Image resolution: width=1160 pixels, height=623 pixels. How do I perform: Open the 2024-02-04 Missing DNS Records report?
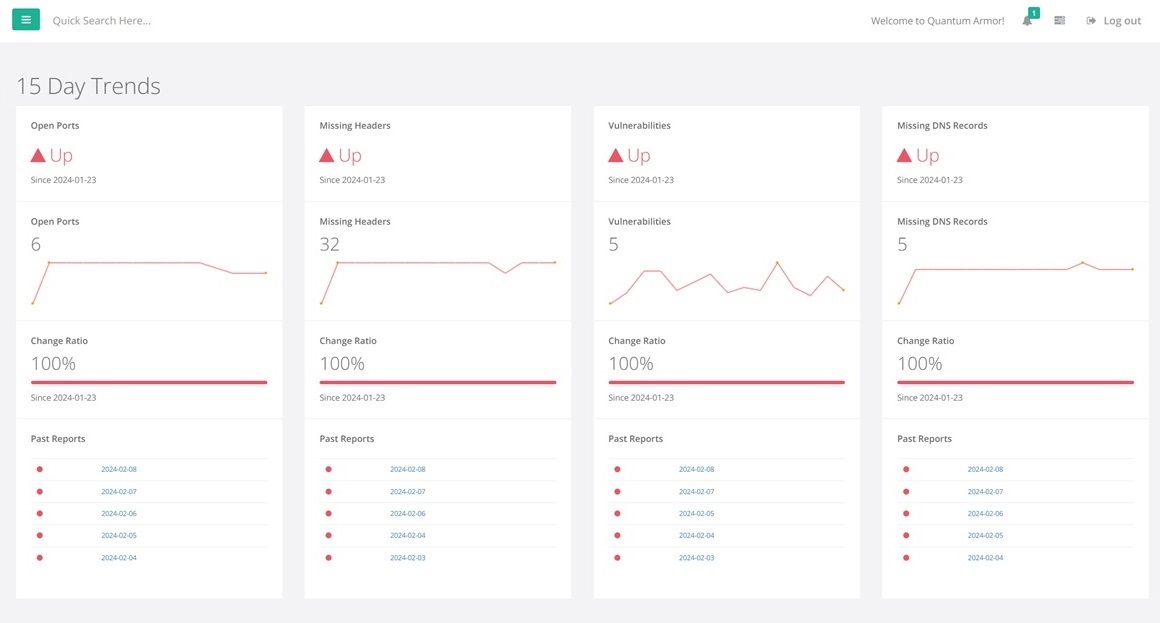tap(984, 557)
